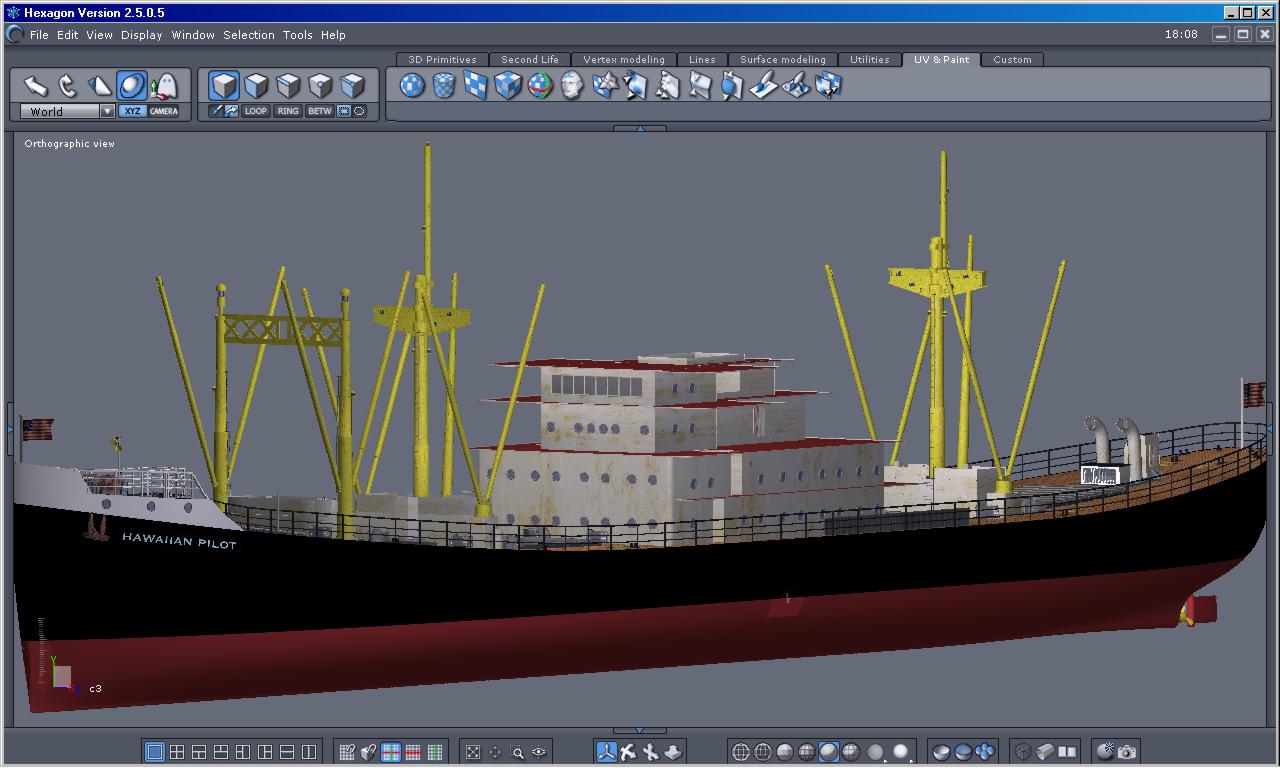Click the vertical two-pane viewport layout
This screenshot has width=1280, height=768.
tap(309, 752)
